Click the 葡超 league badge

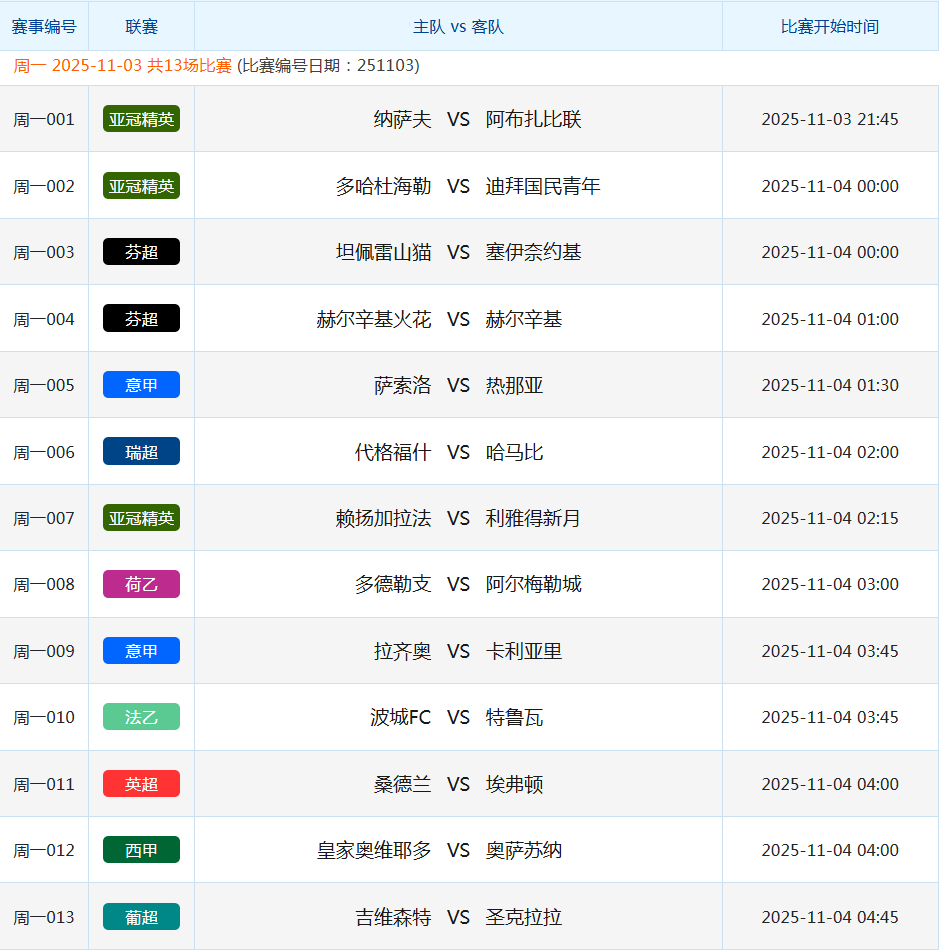coord(141,917)
